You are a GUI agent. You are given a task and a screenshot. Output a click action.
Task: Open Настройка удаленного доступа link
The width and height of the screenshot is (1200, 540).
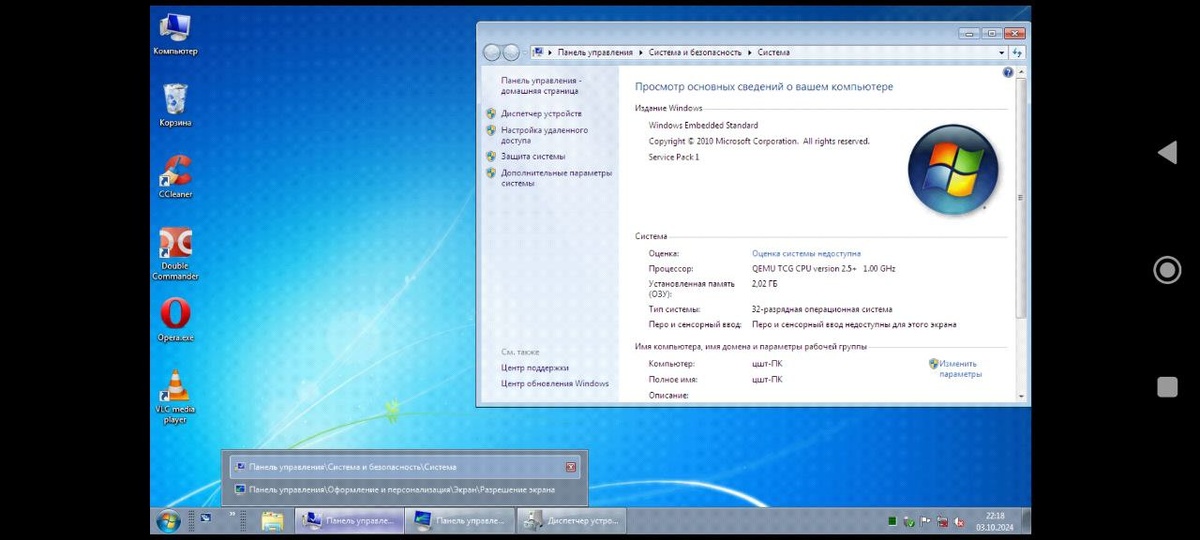coord(544,135)
